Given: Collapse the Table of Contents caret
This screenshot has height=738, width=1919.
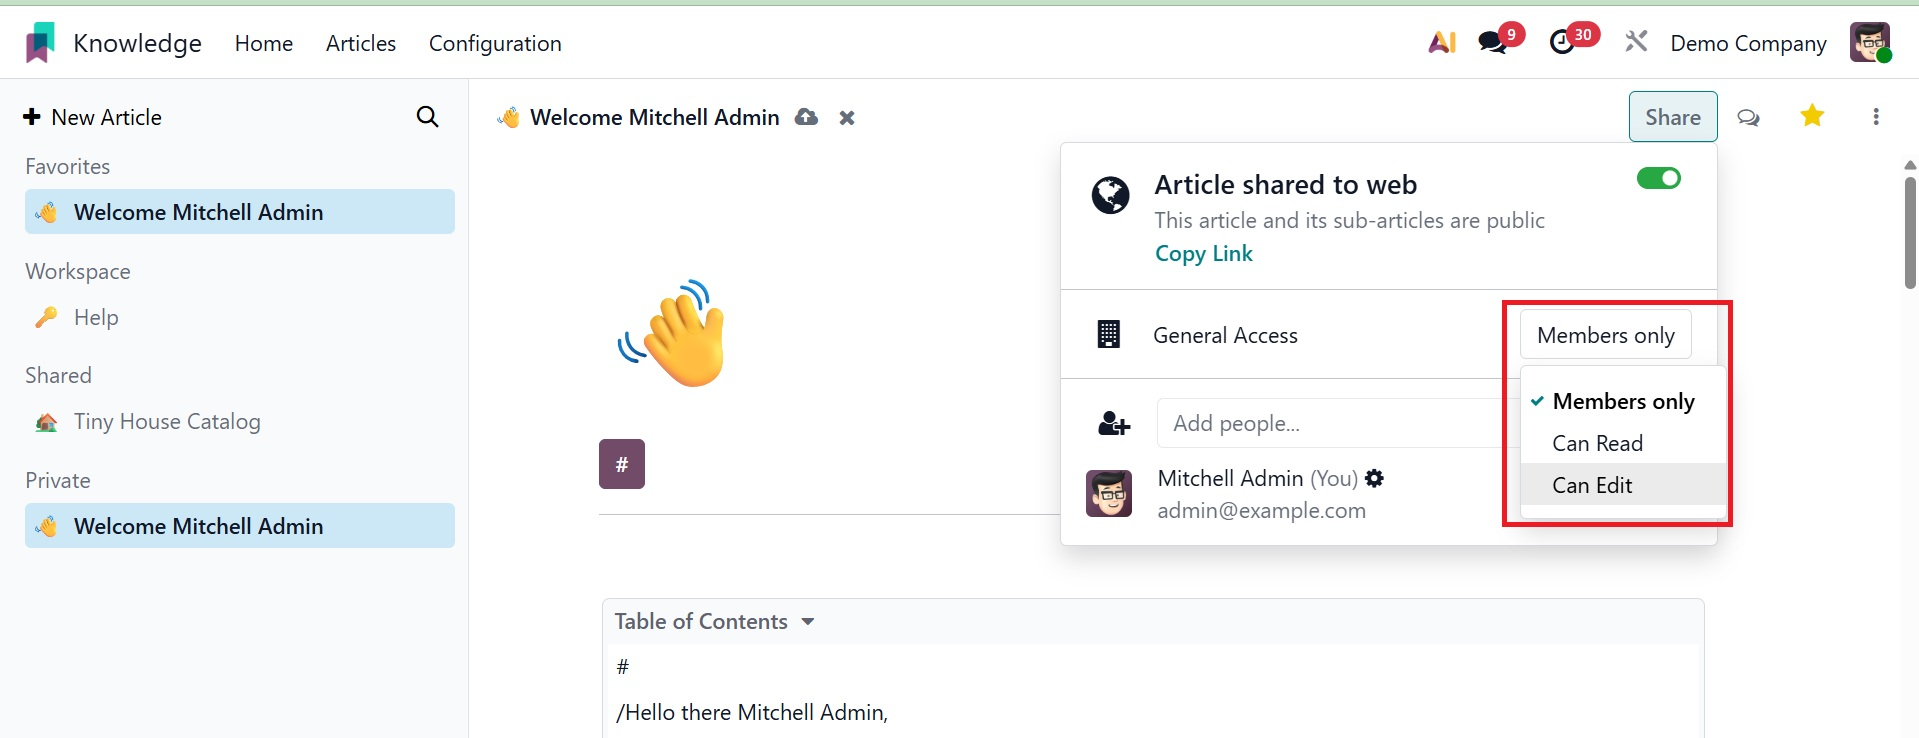Looking at the screenshot, I should (808, 622).
